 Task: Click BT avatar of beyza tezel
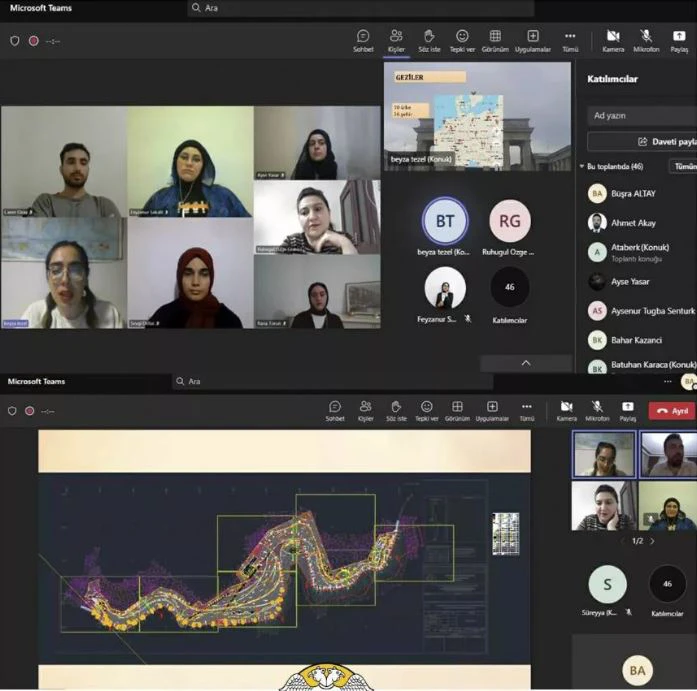point(445,221)
